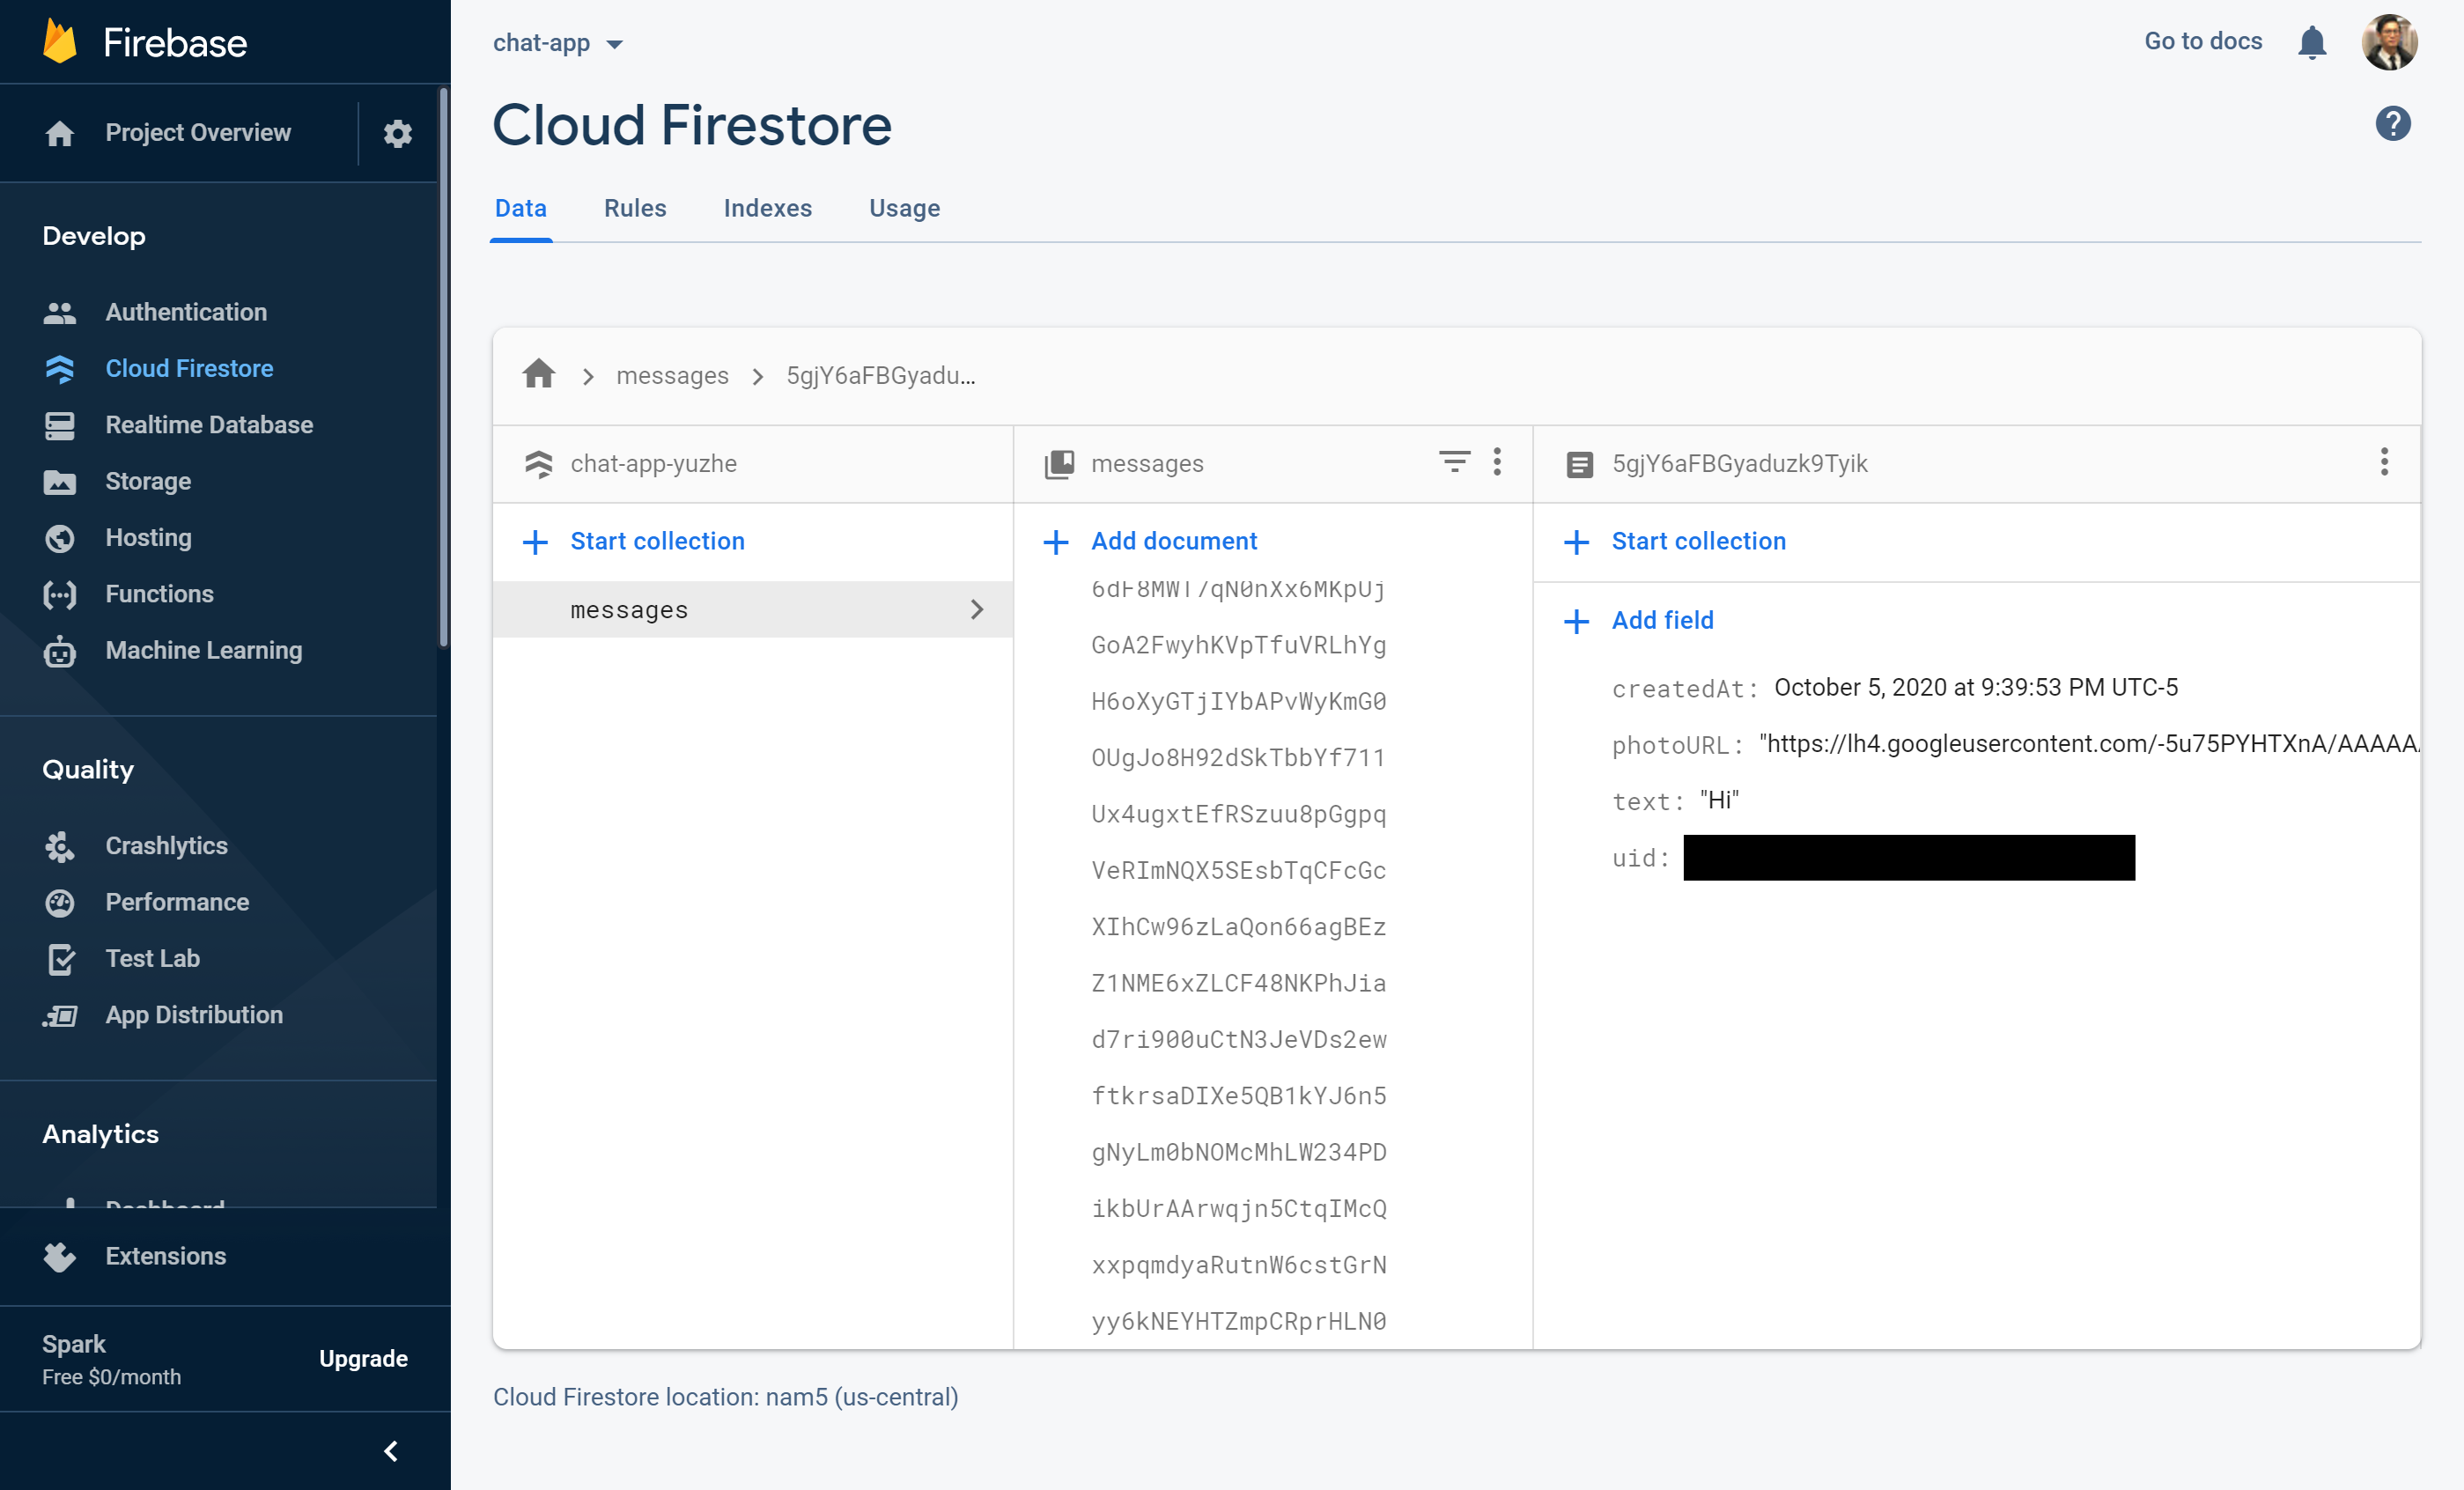Click the user profile avatar

click(2389, 42)
